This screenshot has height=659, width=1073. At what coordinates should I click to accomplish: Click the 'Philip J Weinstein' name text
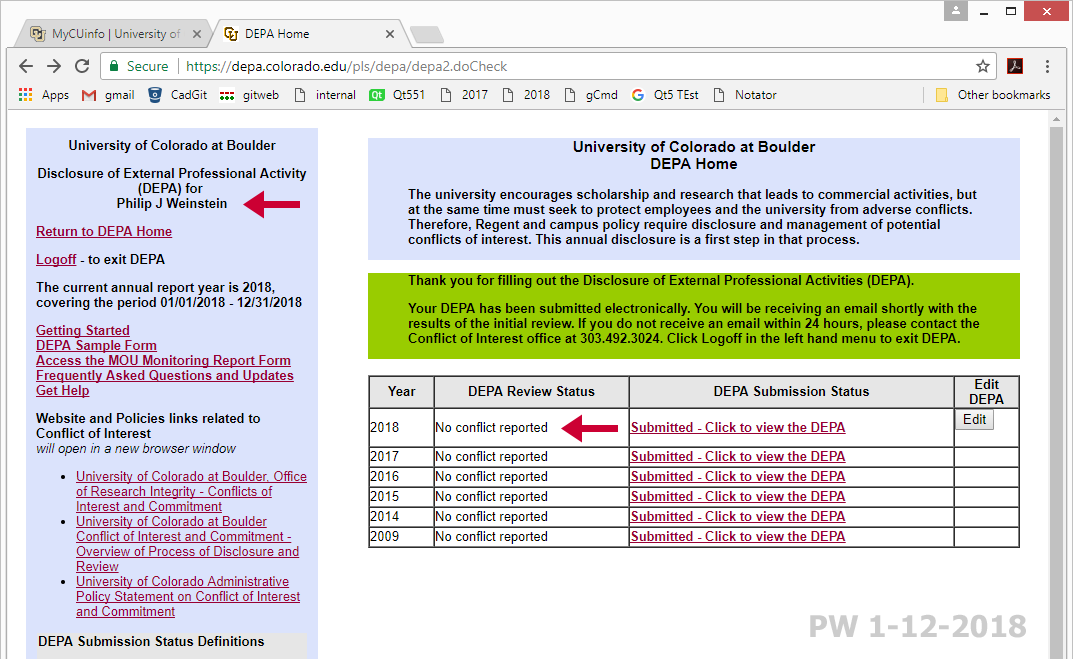[172, 203]
